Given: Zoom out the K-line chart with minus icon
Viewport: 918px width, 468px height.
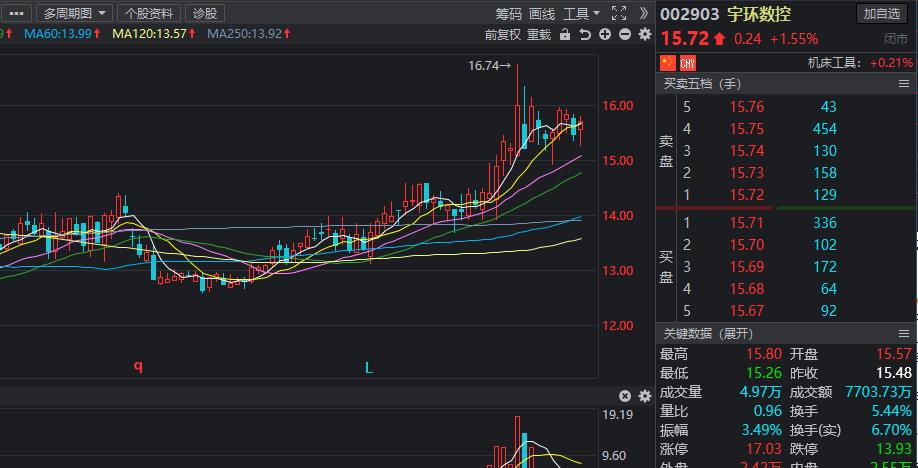Looking at the screenshot, I should 624,35.
